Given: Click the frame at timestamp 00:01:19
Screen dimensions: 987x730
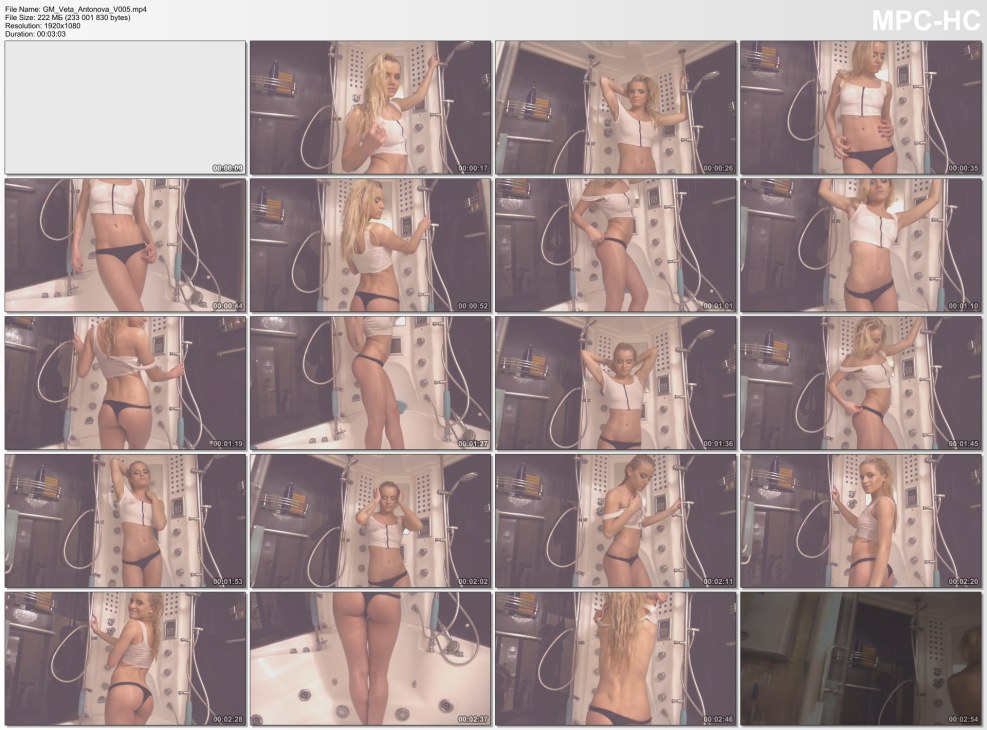Looking at the screenshot, I should click(125, 382).
